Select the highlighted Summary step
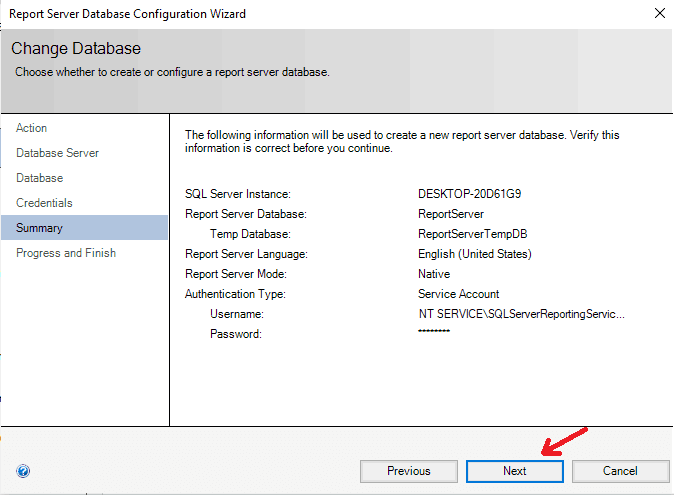Screen dimensions: 674x495 [x=40, y=228]
